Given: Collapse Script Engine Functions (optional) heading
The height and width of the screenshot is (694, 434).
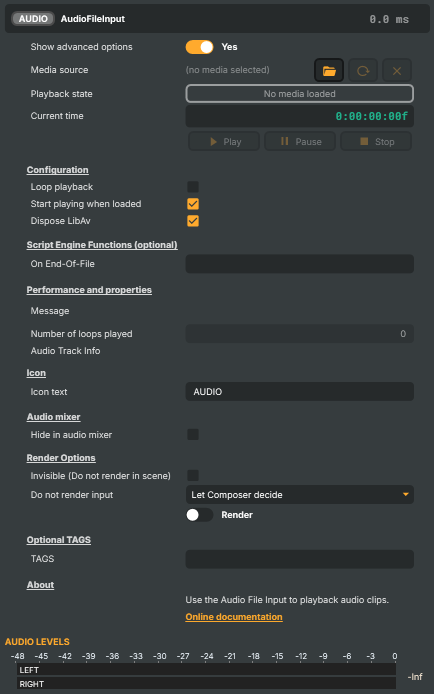Looking at the screenshot, I should click(x=102, y=245).
